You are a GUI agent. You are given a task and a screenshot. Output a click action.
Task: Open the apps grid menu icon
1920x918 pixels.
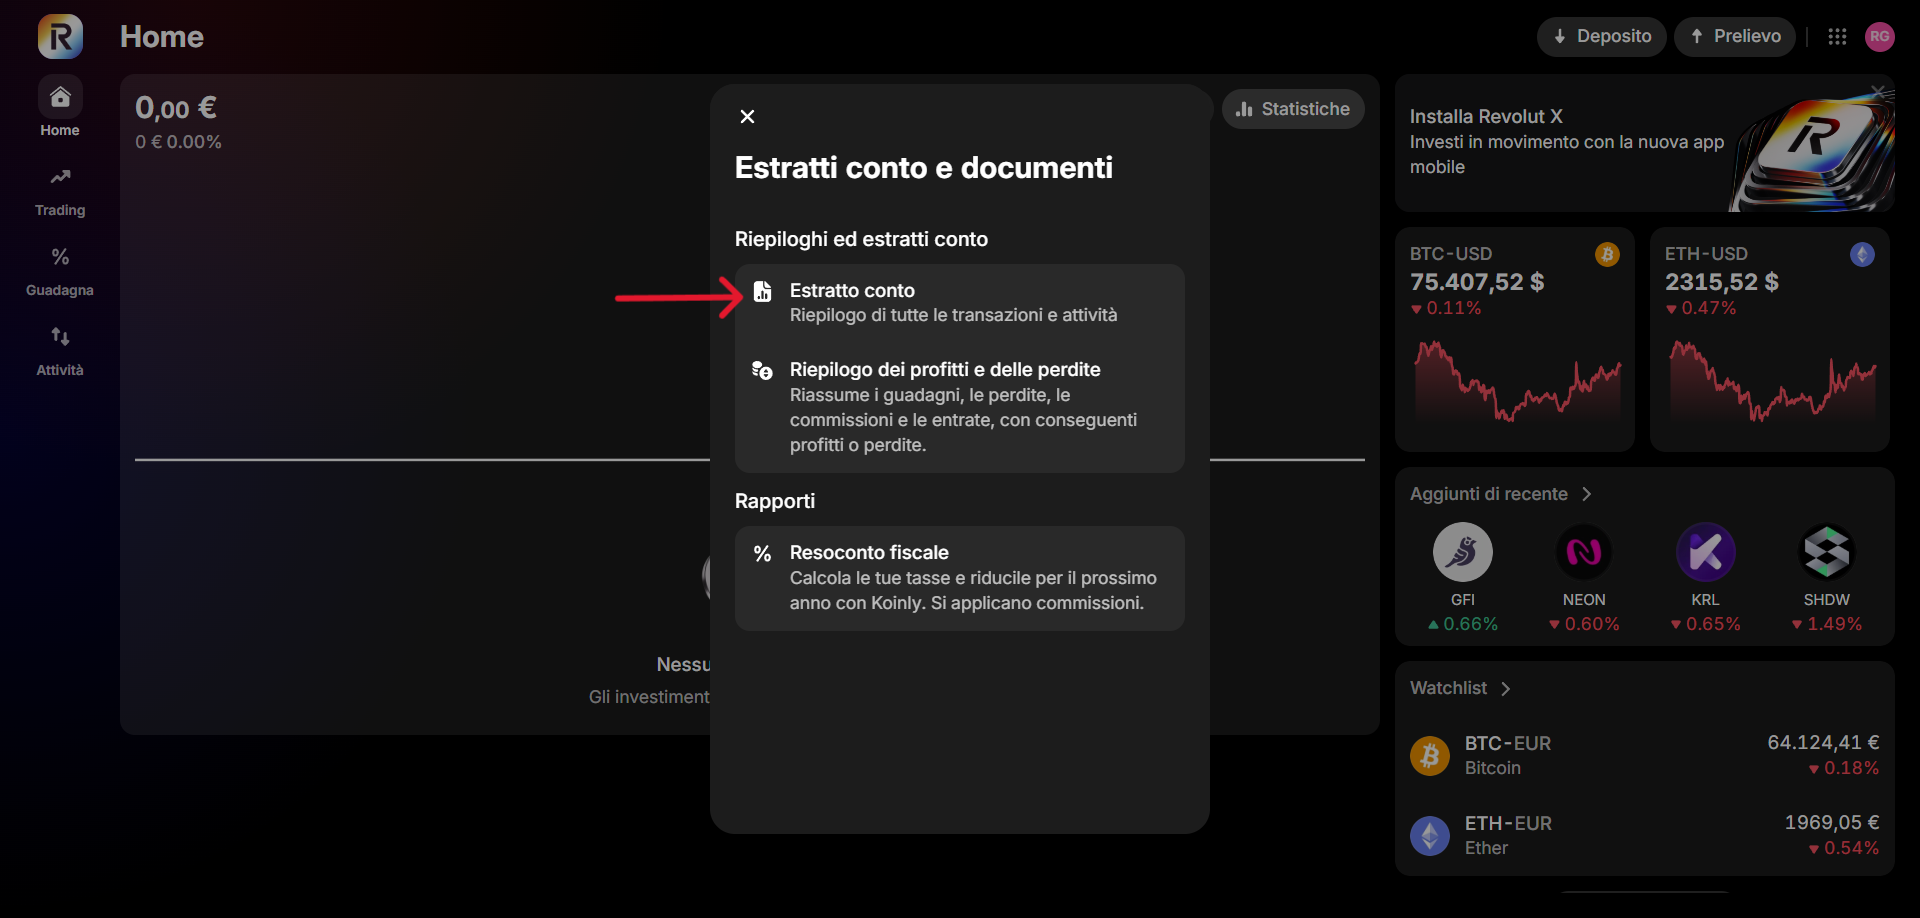tap(1837, 37)
